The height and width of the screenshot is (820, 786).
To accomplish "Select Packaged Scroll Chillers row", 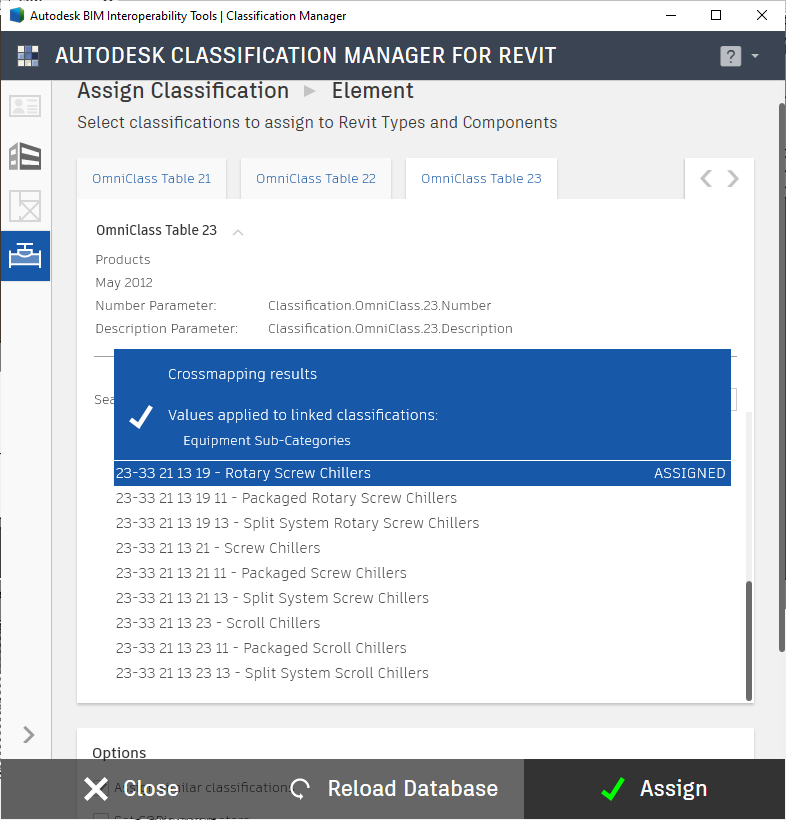I will tap(422, 648).
